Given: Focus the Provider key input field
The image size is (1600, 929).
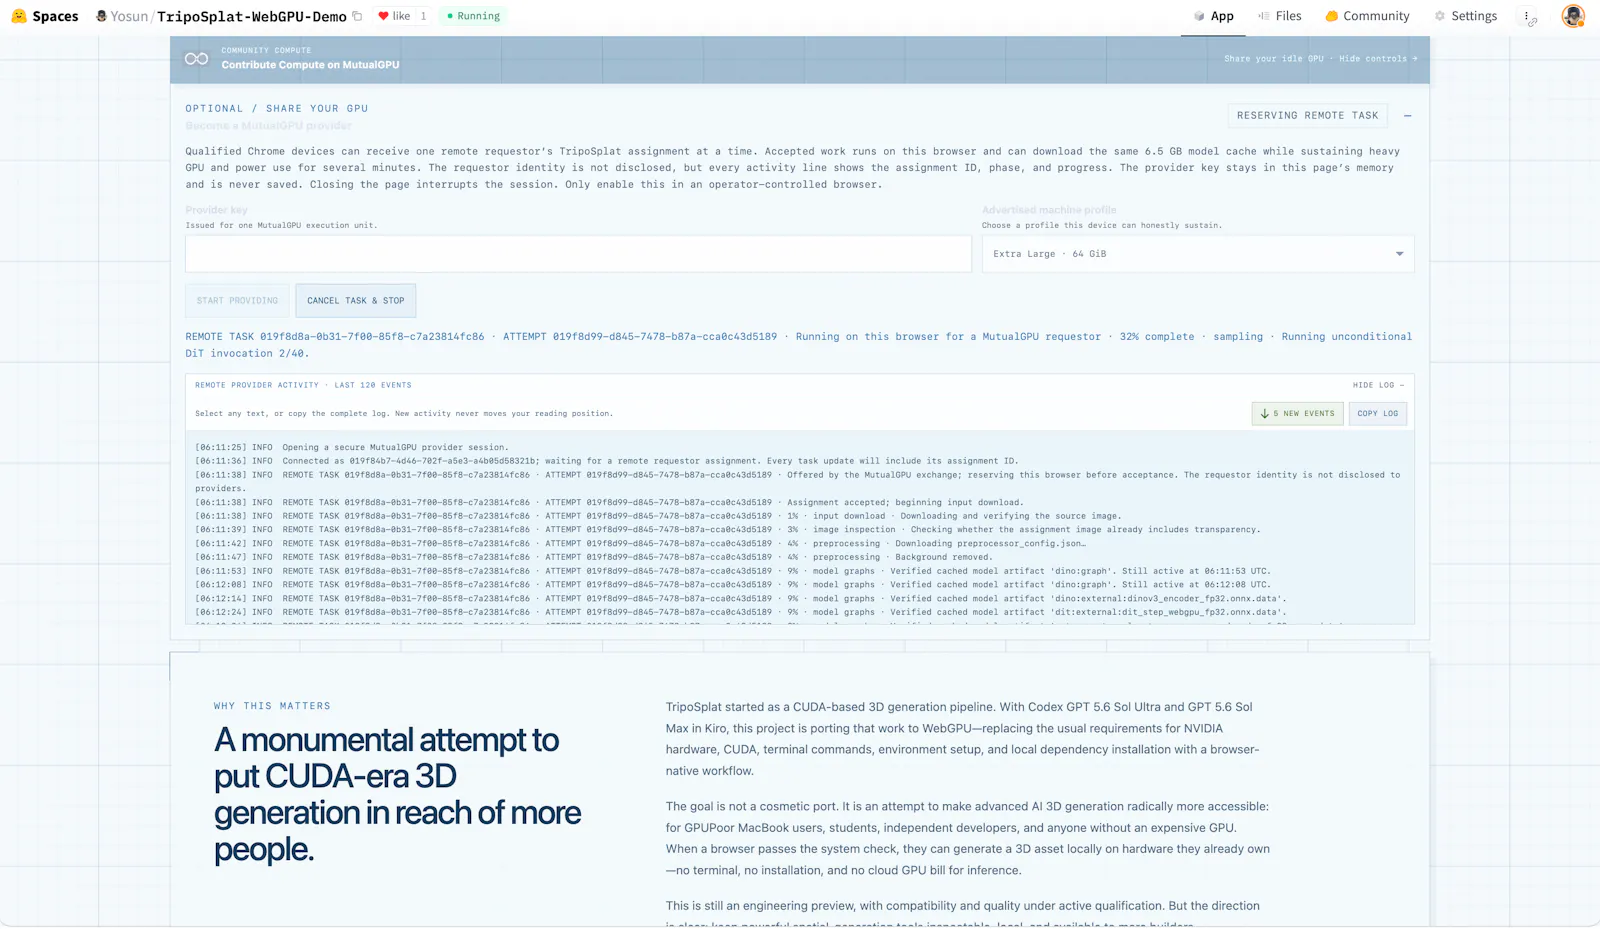Looking at the screenshot, I should (578, 254).
